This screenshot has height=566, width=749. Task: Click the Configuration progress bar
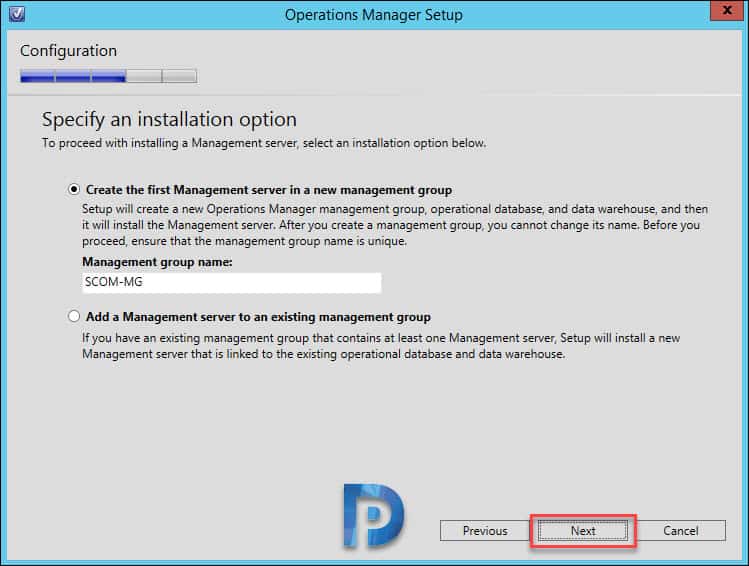click(108, 76)
